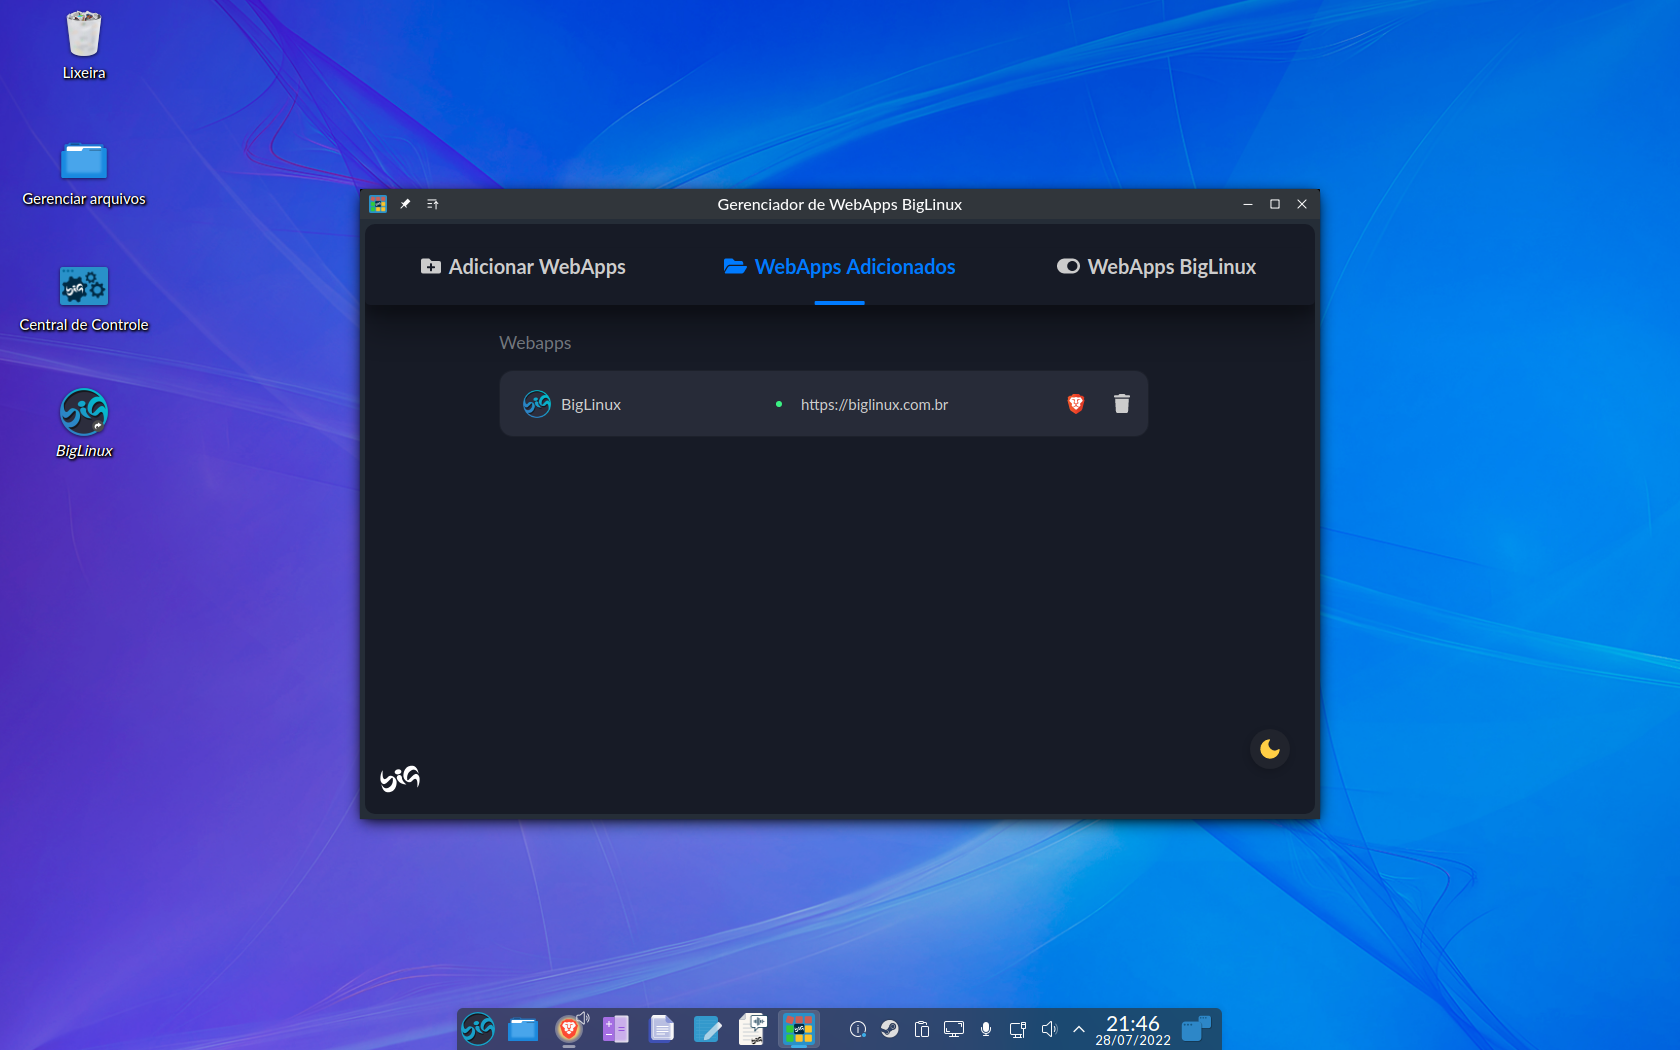The width and height of the screenshot is (1680, 1050).
Task: Maximize the Gerenciador de WebApps window
Action: coord(1275,204)
